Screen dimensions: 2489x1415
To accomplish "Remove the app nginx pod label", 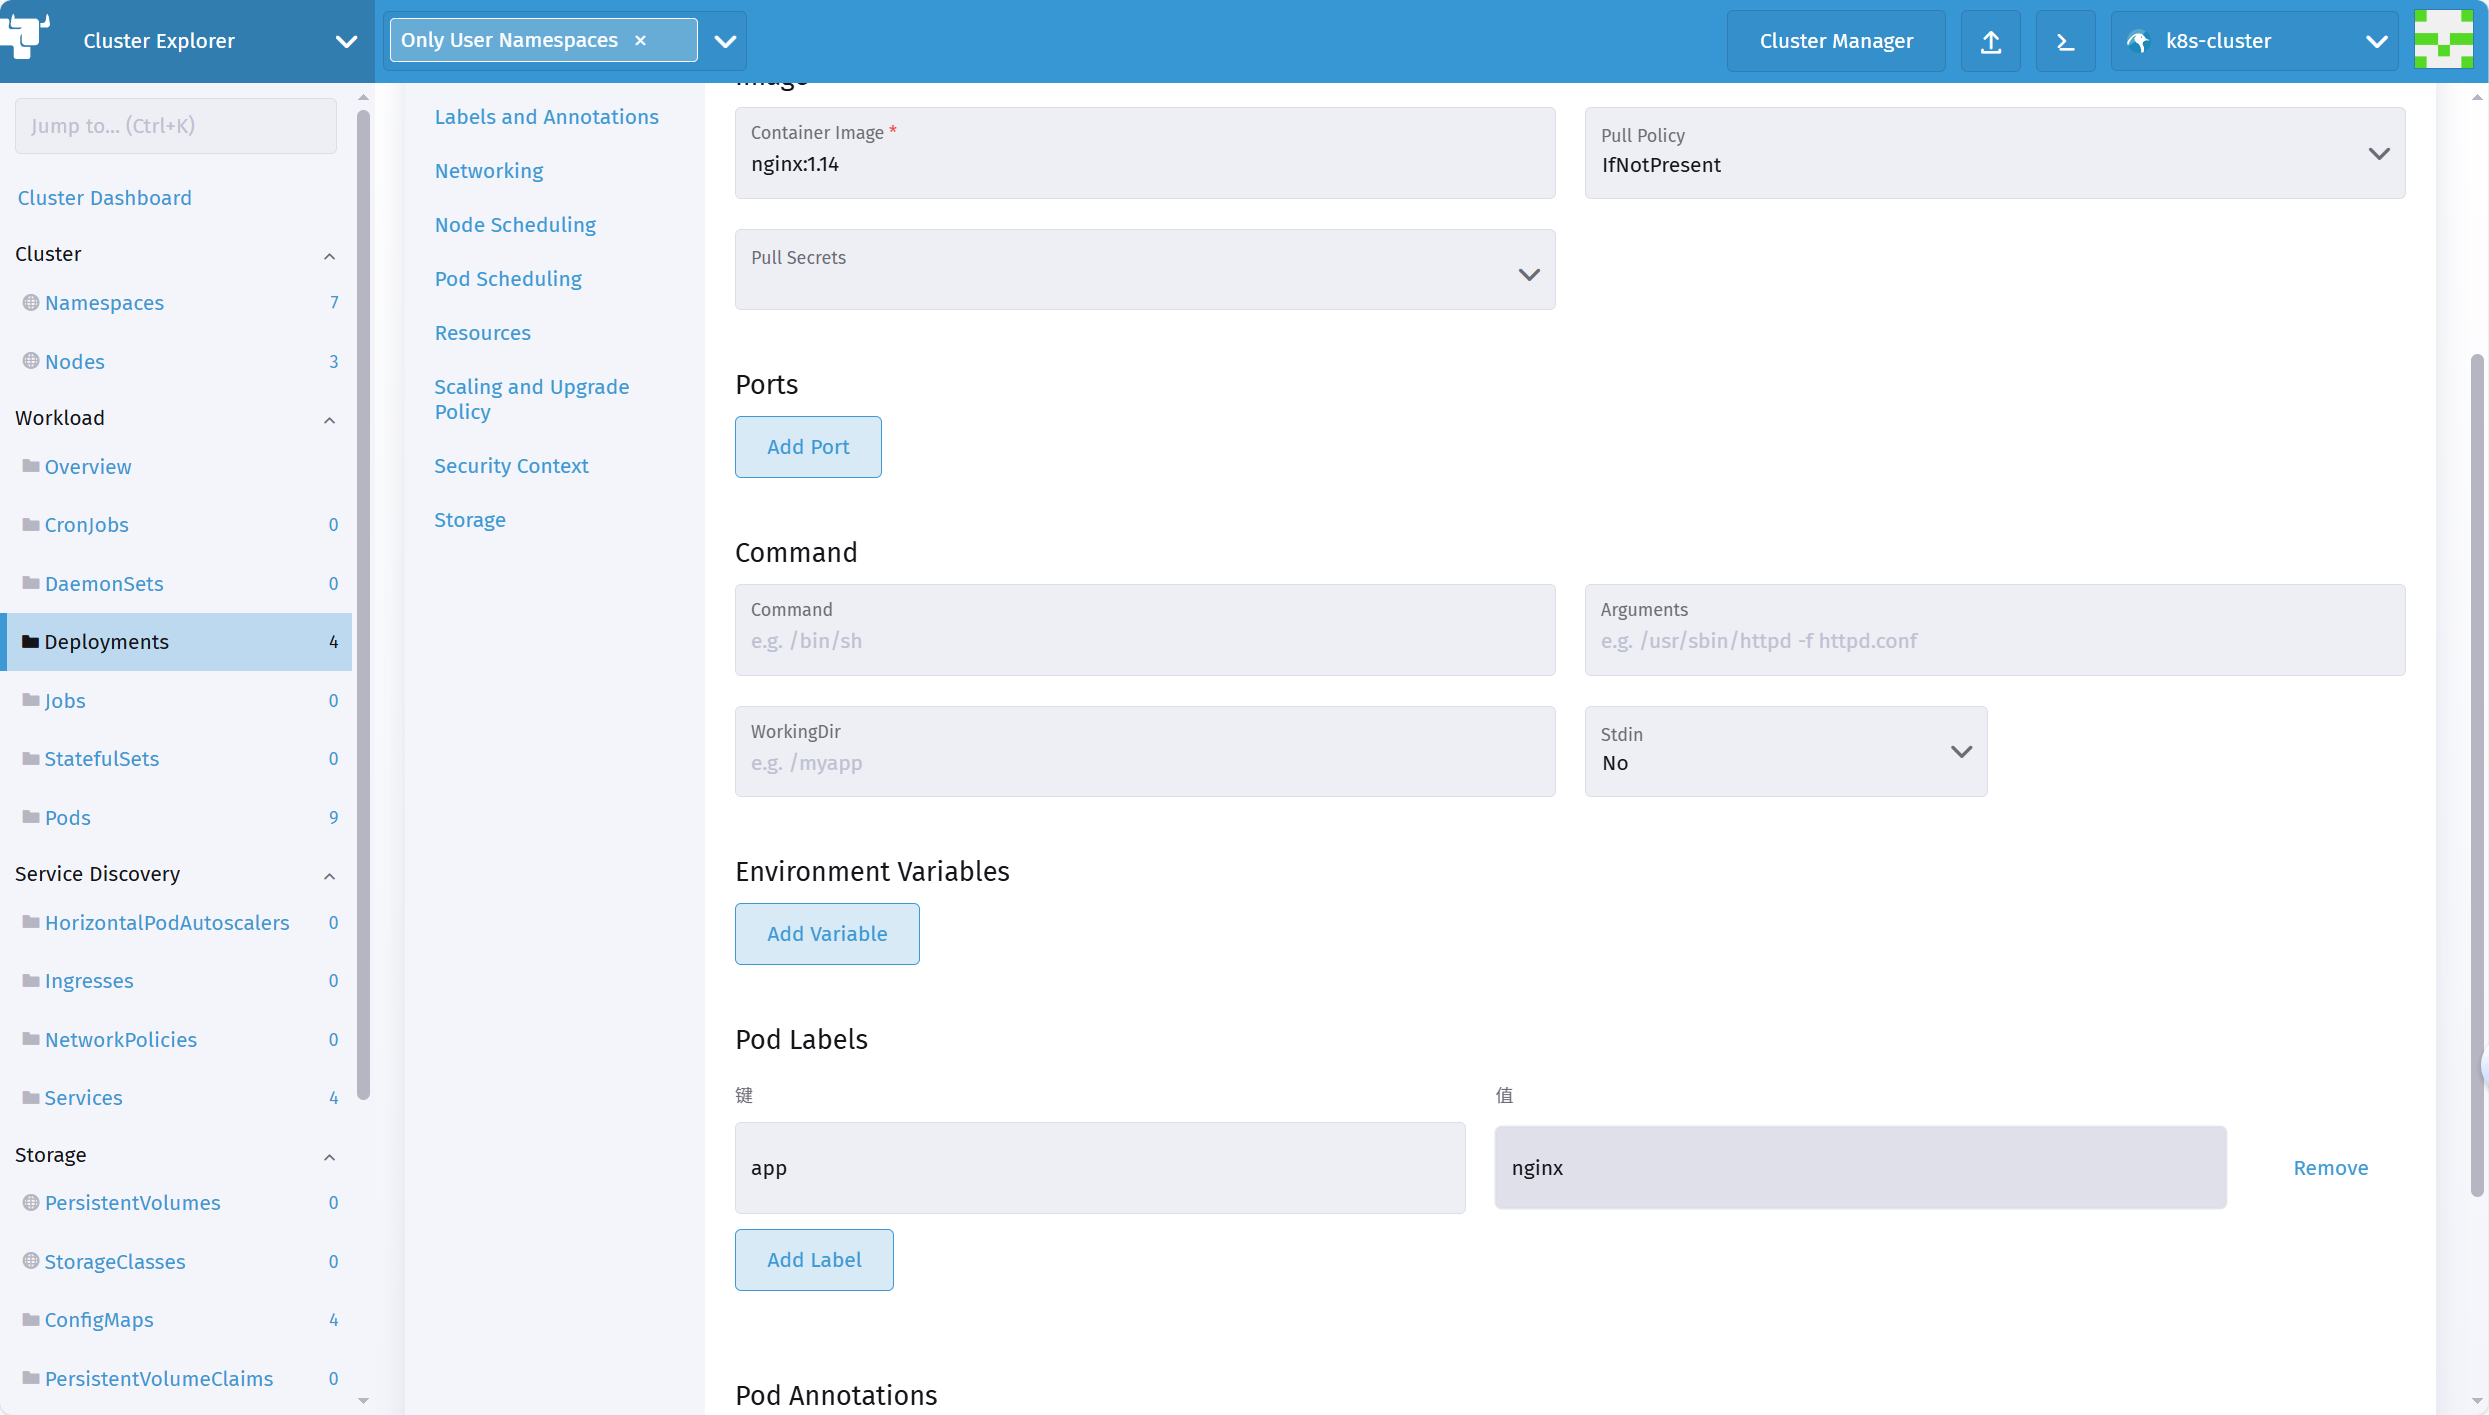I will (2330, 1168).
